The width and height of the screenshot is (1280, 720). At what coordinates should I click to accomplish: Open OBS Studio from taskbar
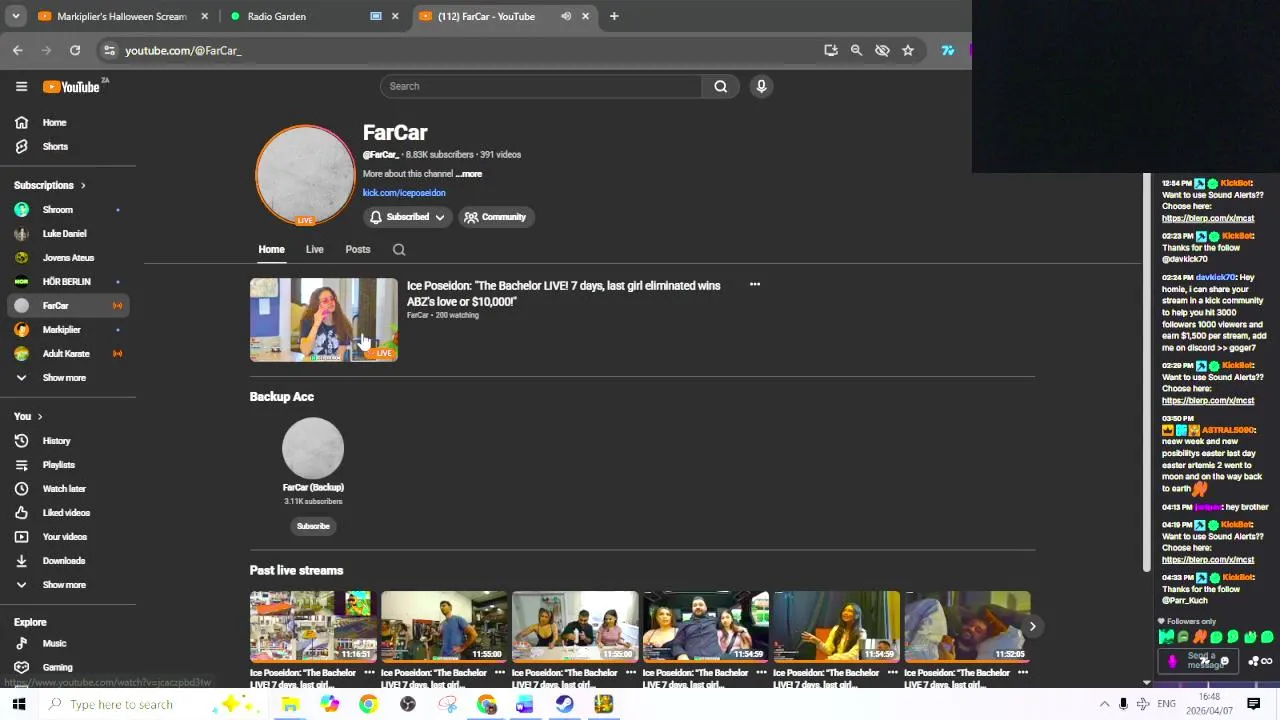(x=408, y=705)
